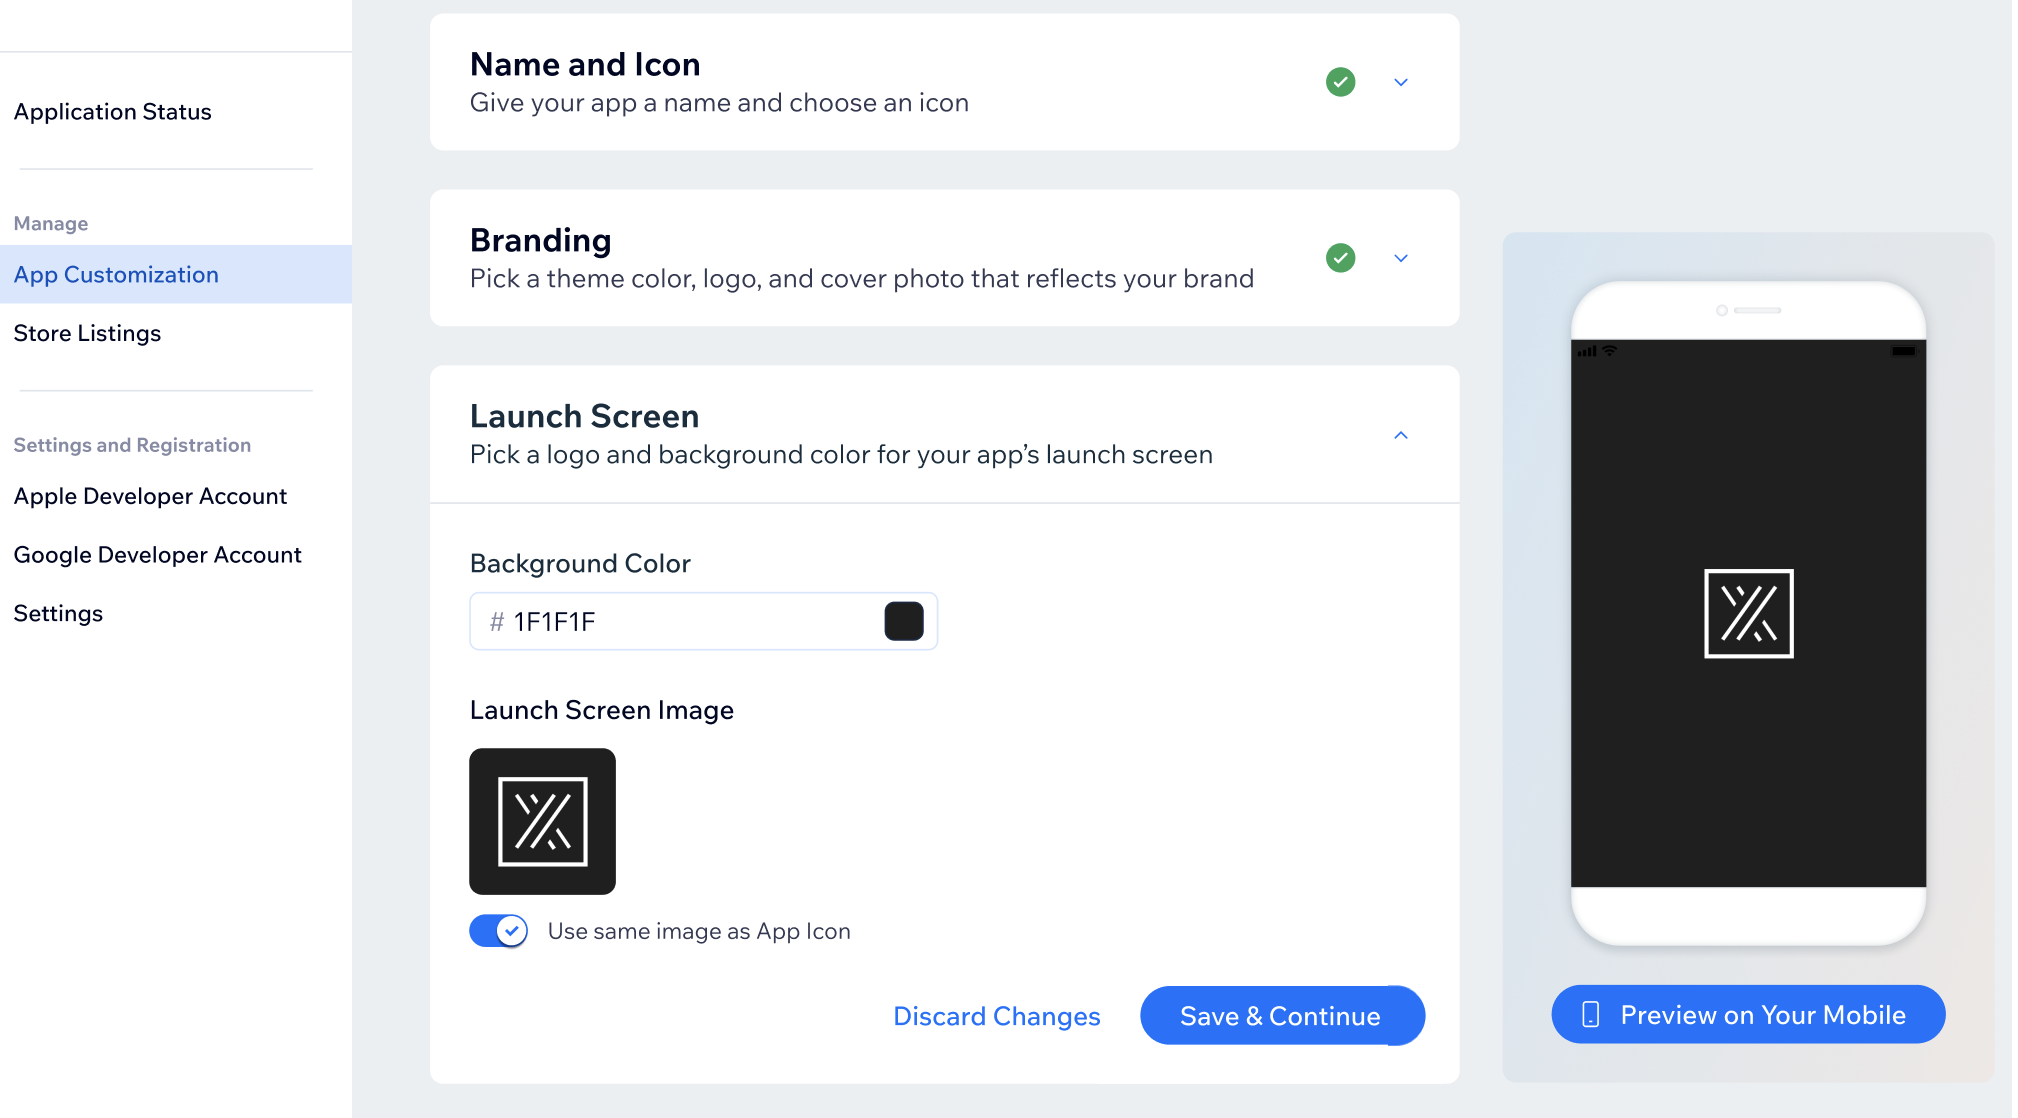This screenshot has height=1118, width=2018.
Task: Click Save & Continue button
Action: pyautogui.click(x=1280, y=1016)
